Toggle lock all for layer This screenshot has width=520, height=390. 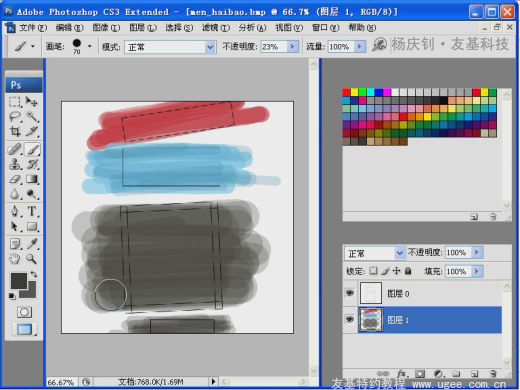[x=408, y=271]
